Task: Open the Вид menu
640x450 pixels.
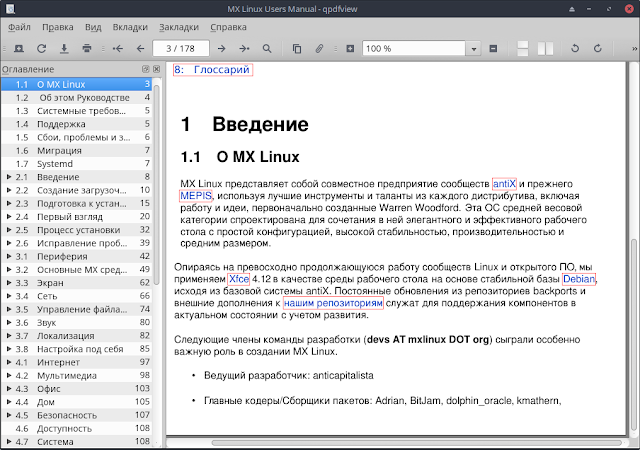Action: [93, 27]
